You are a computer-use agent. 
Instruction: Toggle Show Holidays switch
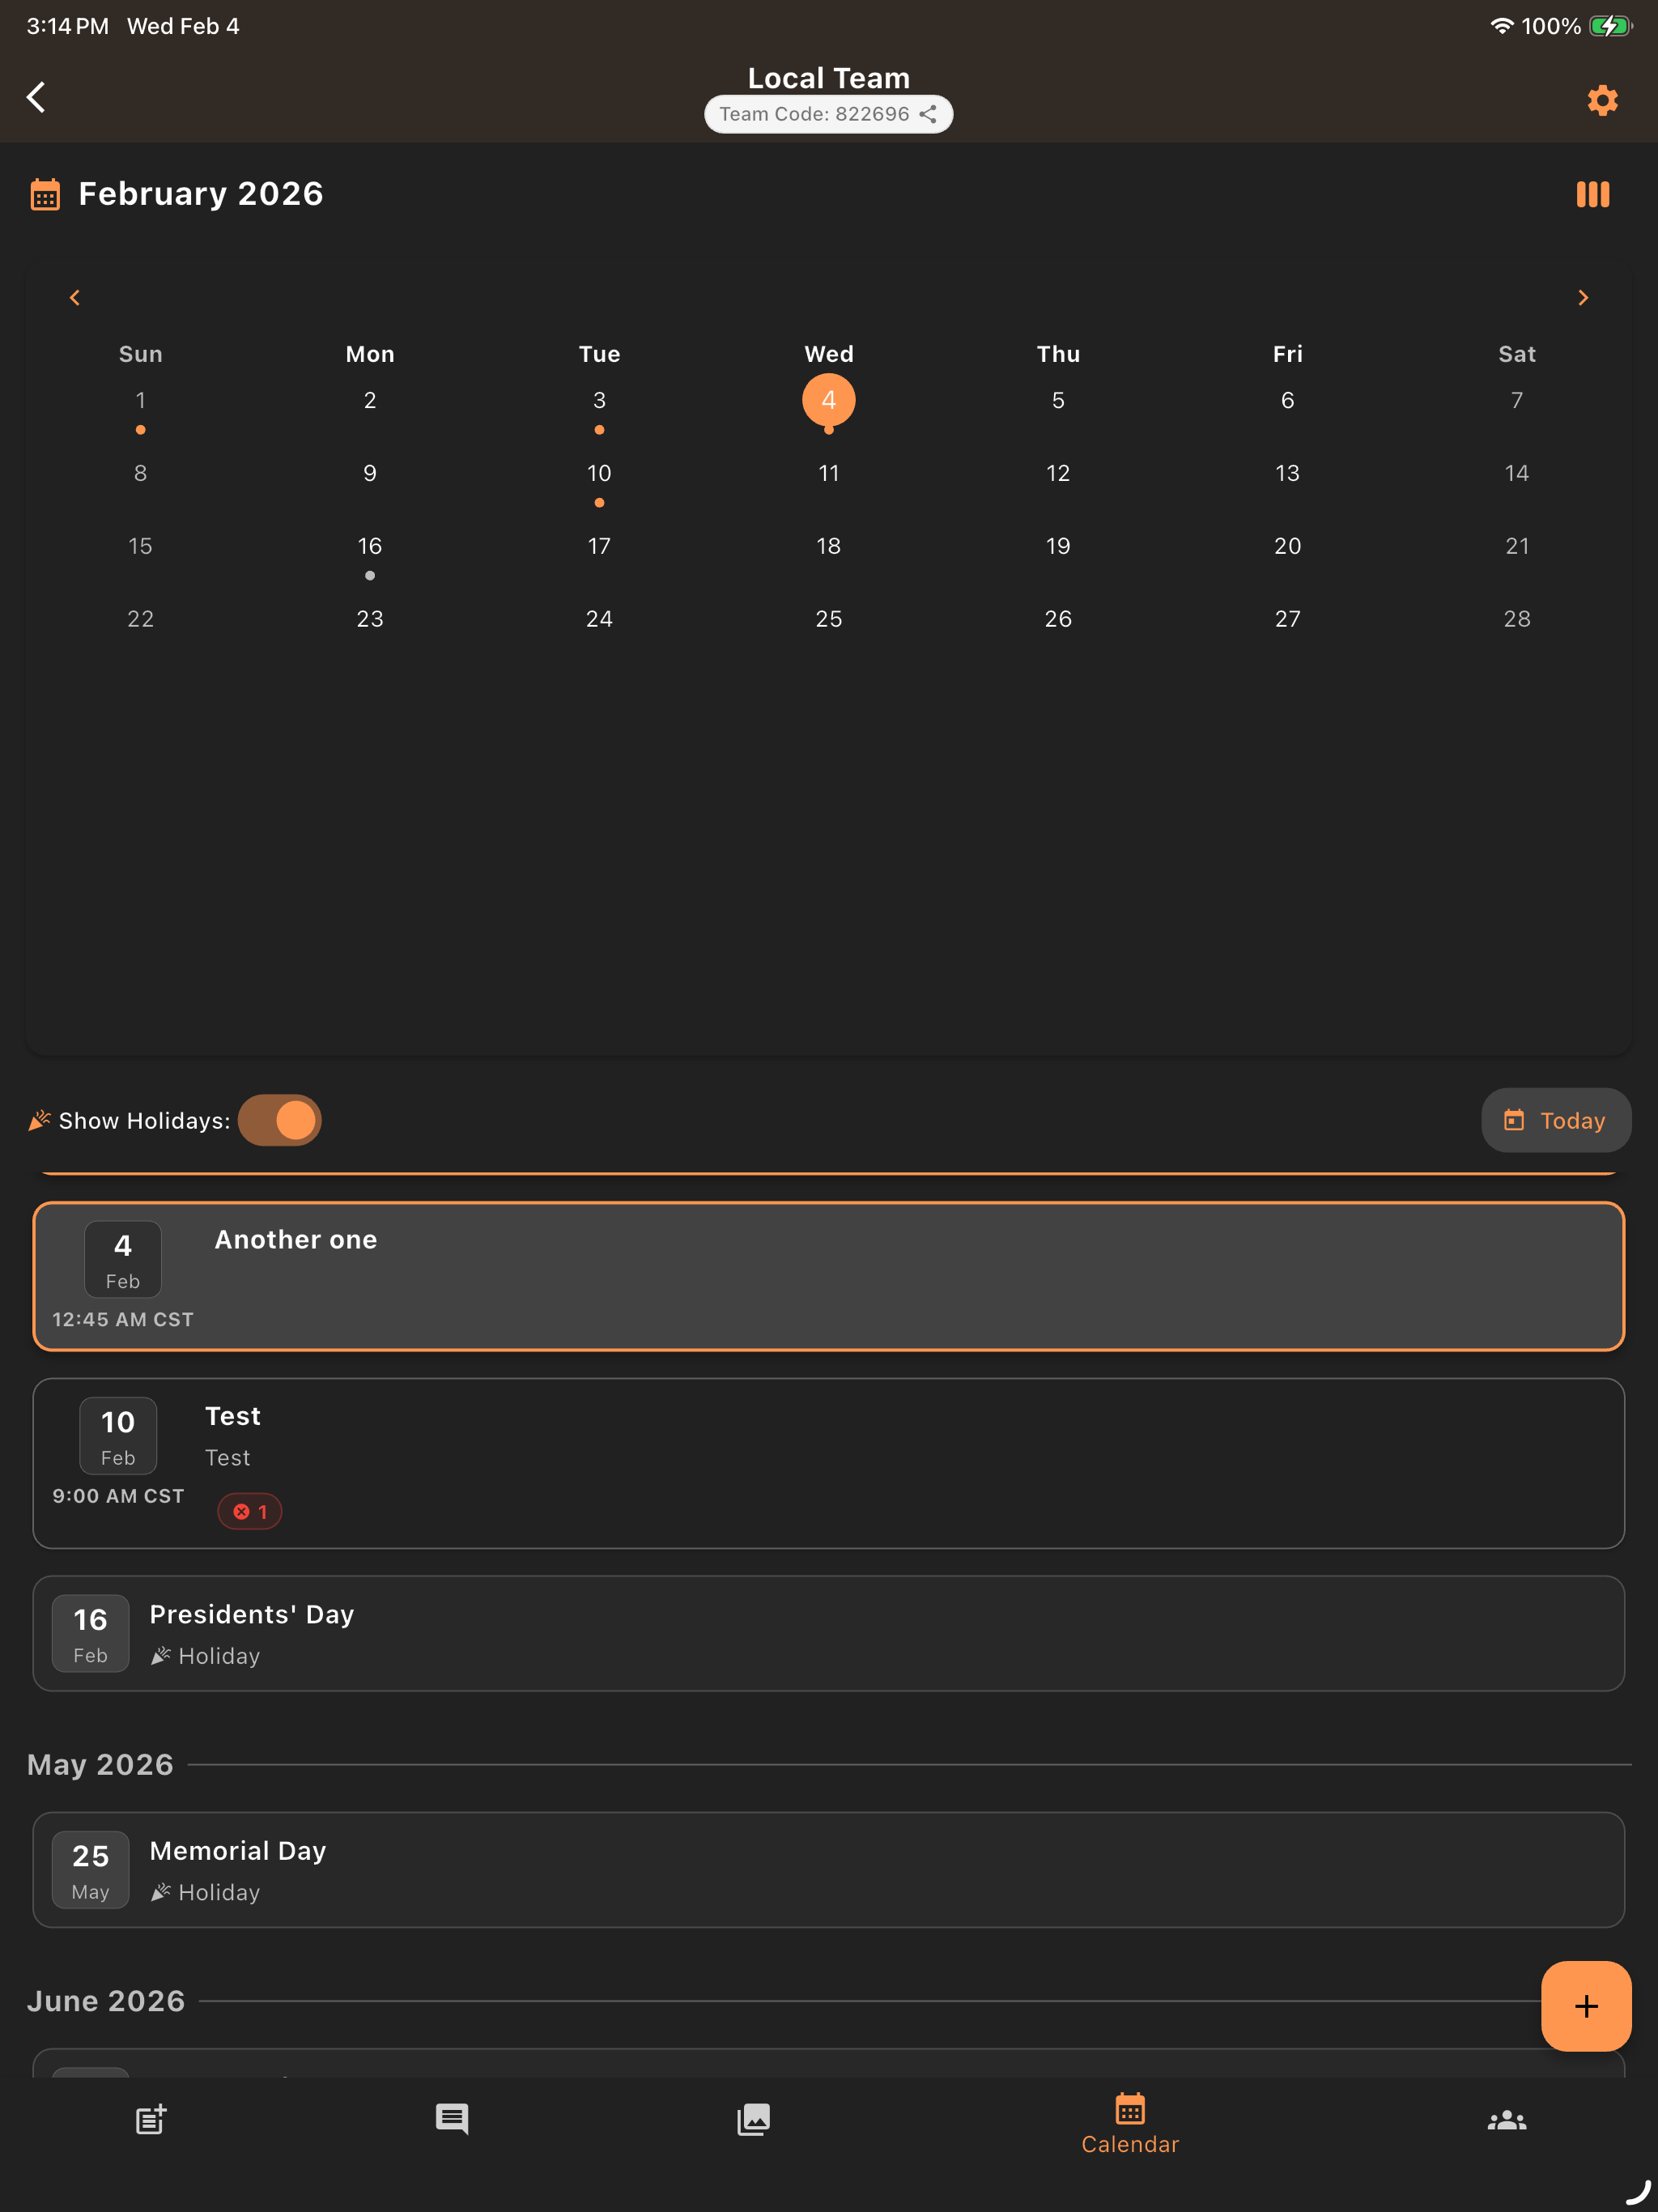coord(279,1120)
